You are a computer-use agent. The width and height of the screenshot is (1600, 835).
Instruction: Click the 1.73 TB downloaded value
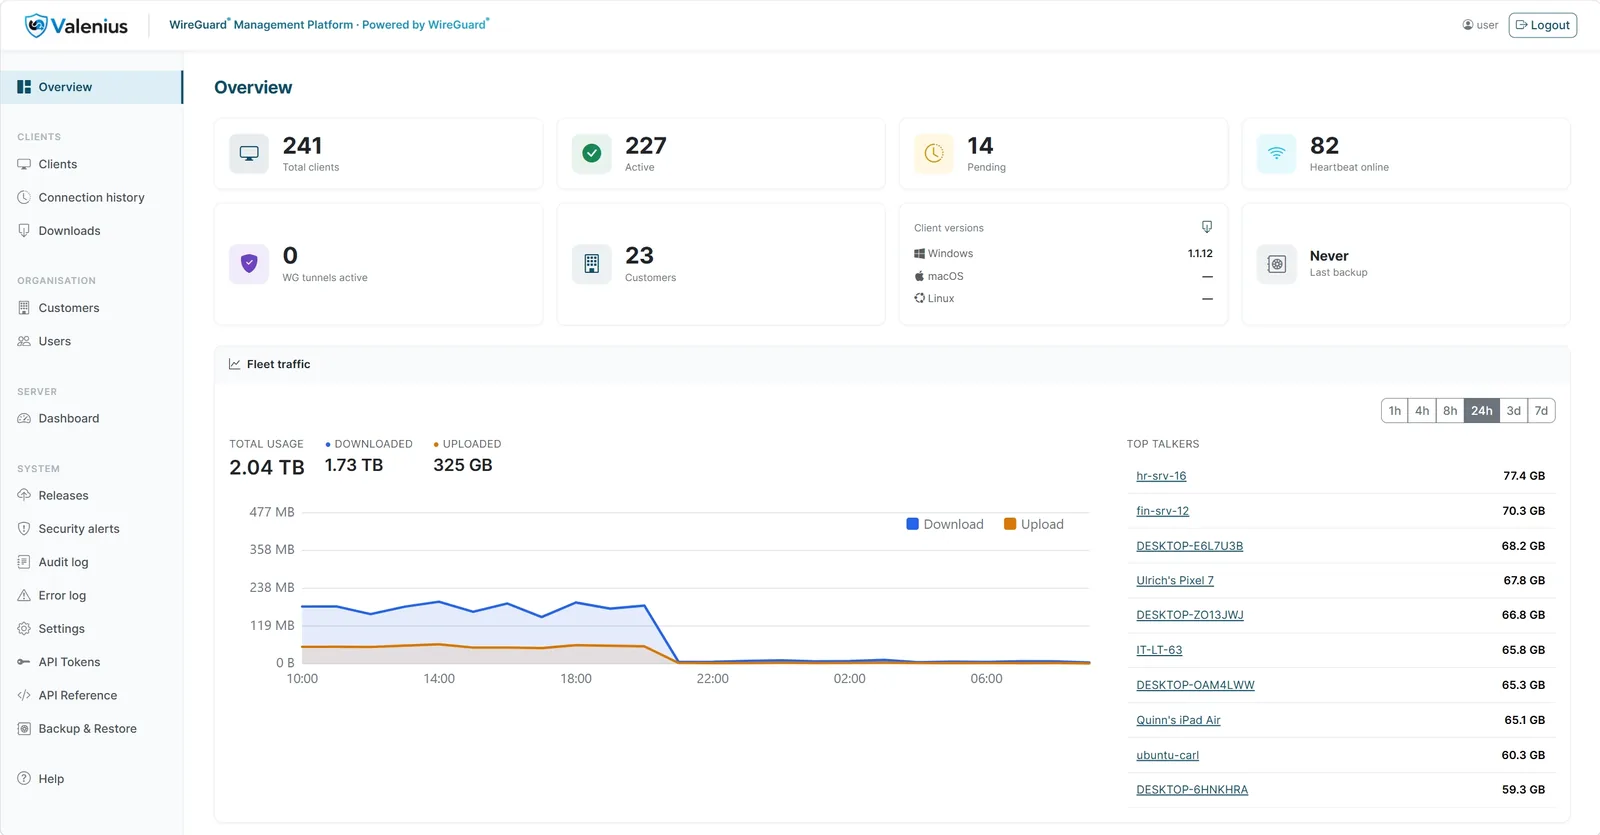click(x=354, y=465)
